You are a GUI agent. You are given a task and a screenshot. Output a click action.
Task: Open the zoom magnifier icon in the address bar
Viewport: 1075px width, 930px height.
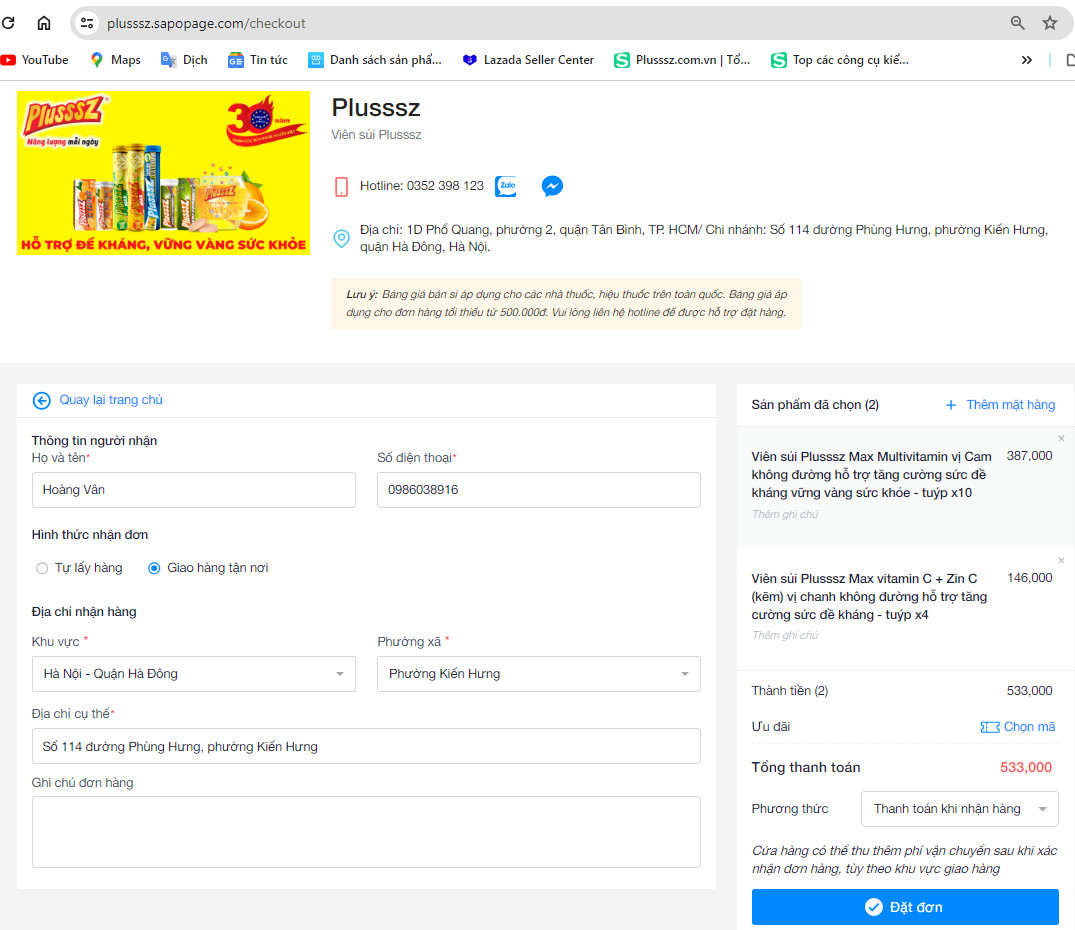tap(1017, 23)
